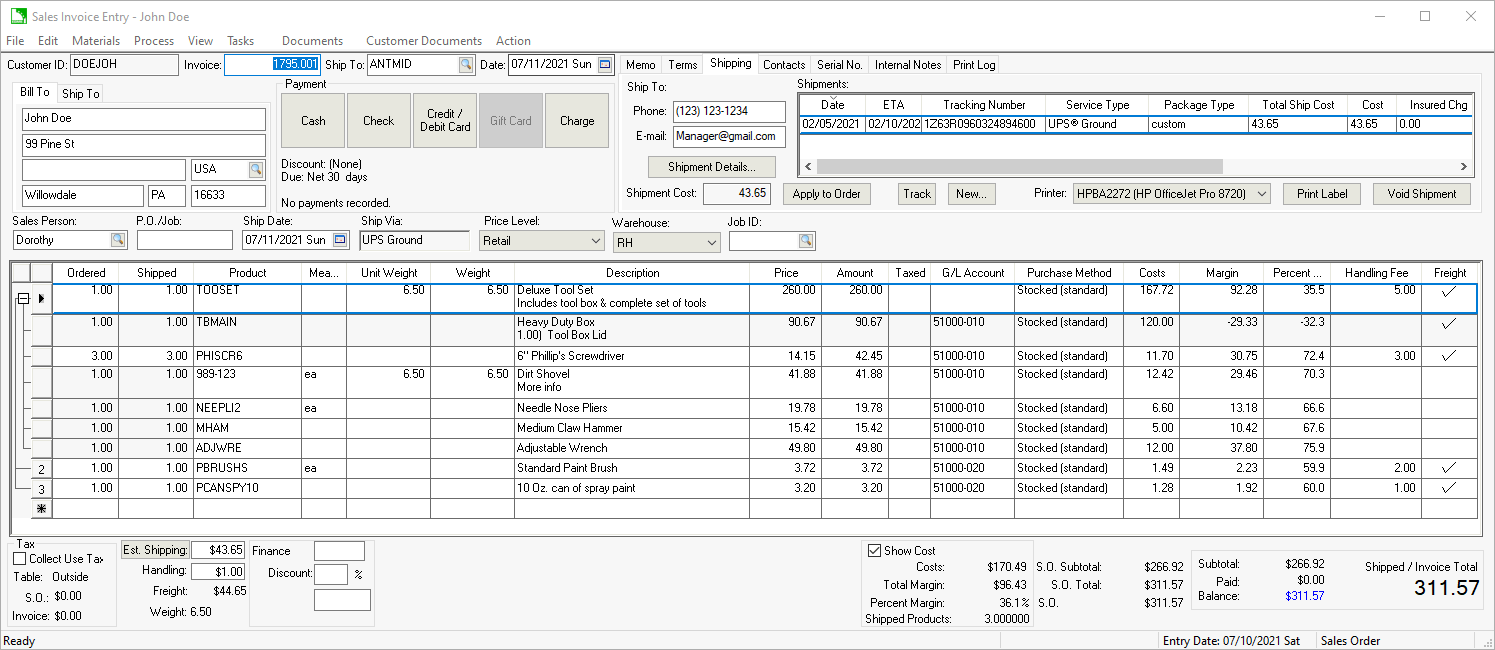Collapse the TOOSET kit tree row
Viewport: 1495px width, 650px height.
[21, 298]
